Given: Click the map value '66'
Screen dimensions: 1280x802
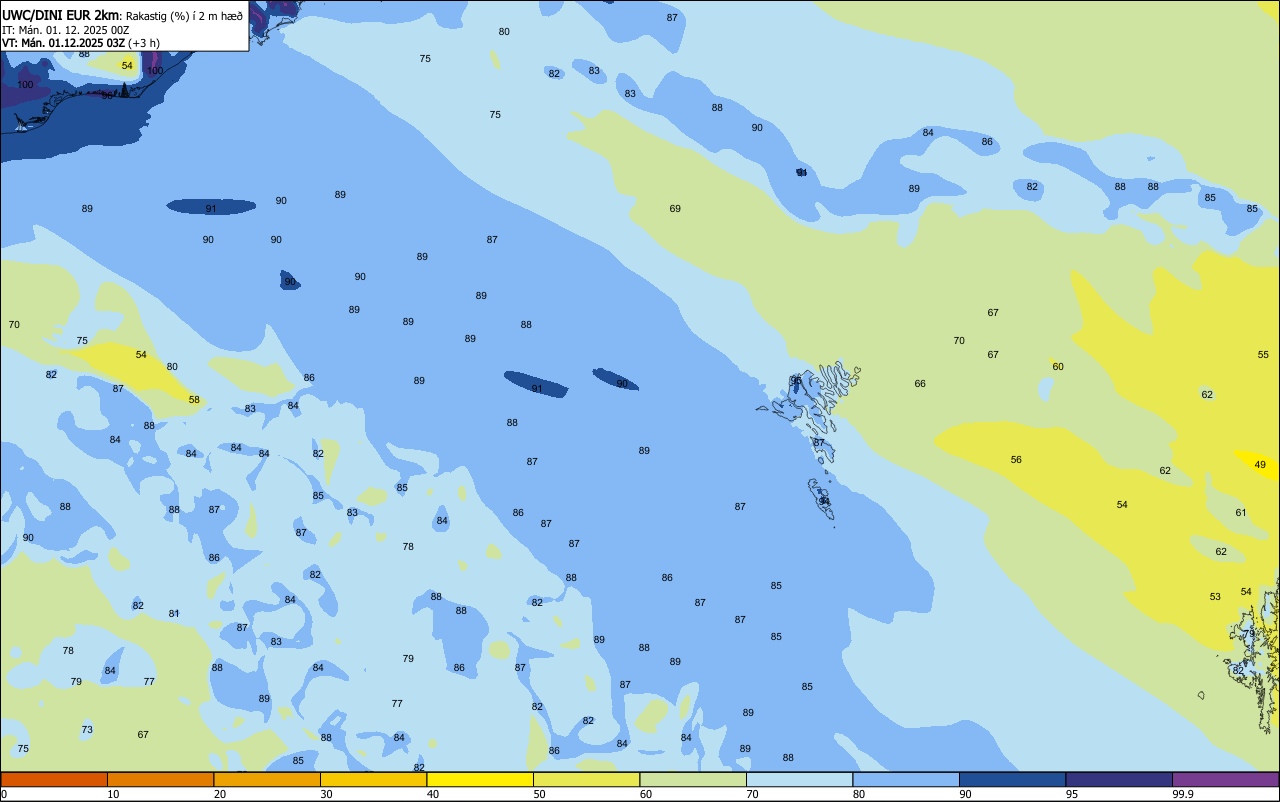Looking at the screenshot, I should pyautogui.click(x=920, y=384).
